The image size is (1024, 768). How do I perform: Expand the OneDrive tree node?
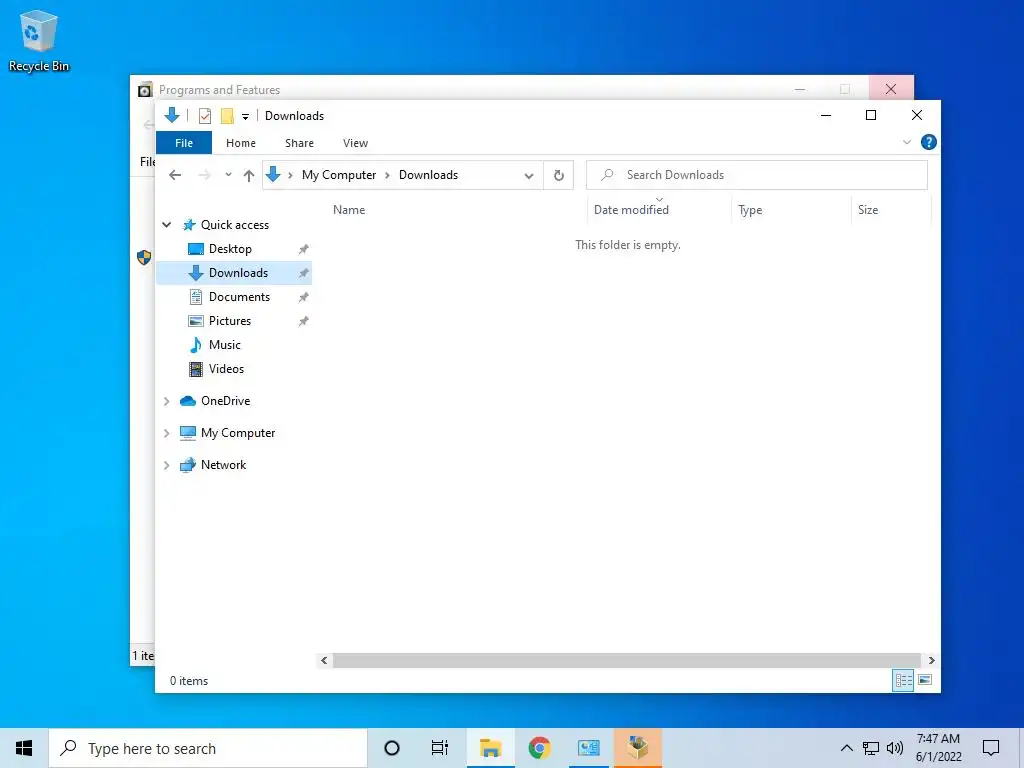167,401
